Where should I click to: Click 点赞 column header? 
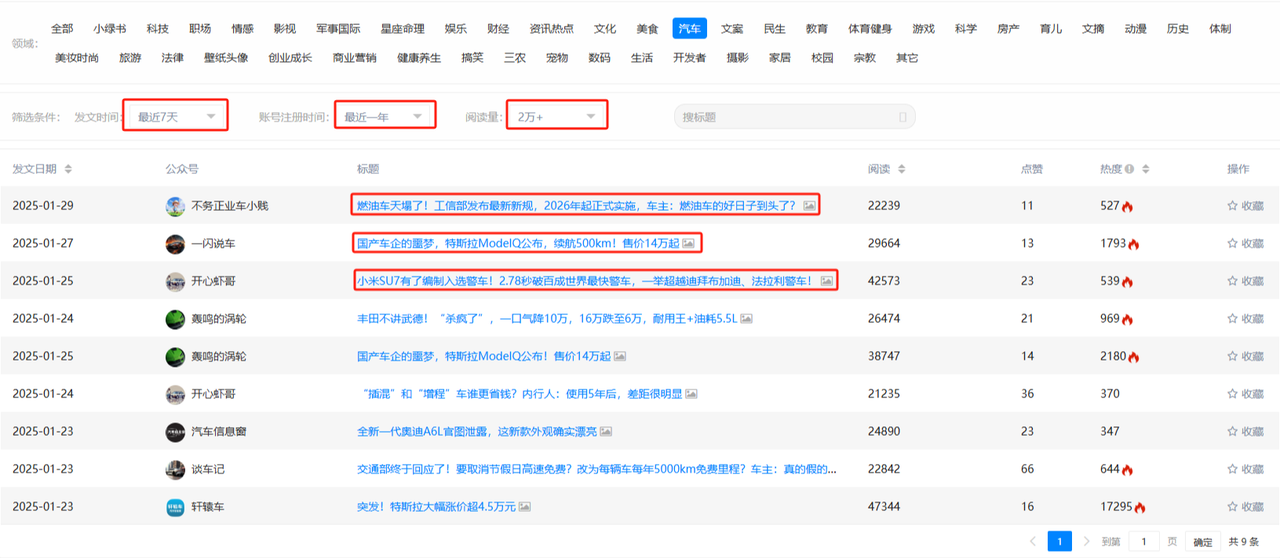point(1031,169)
